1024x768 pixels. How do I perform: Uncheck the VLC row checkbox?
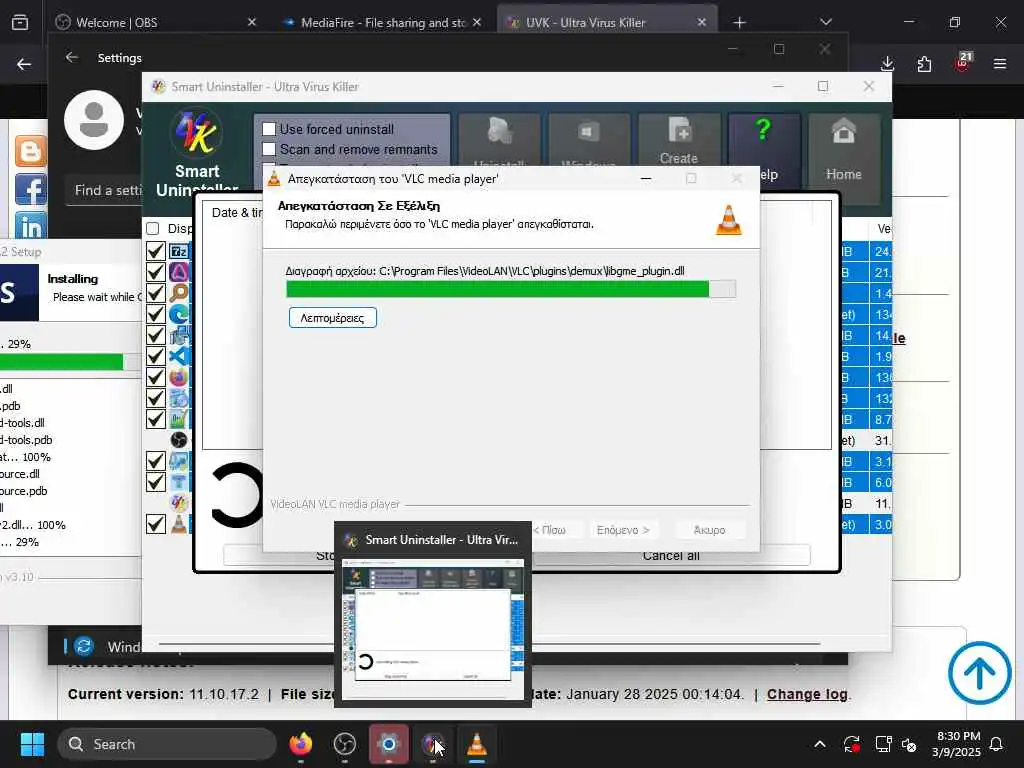155,524
